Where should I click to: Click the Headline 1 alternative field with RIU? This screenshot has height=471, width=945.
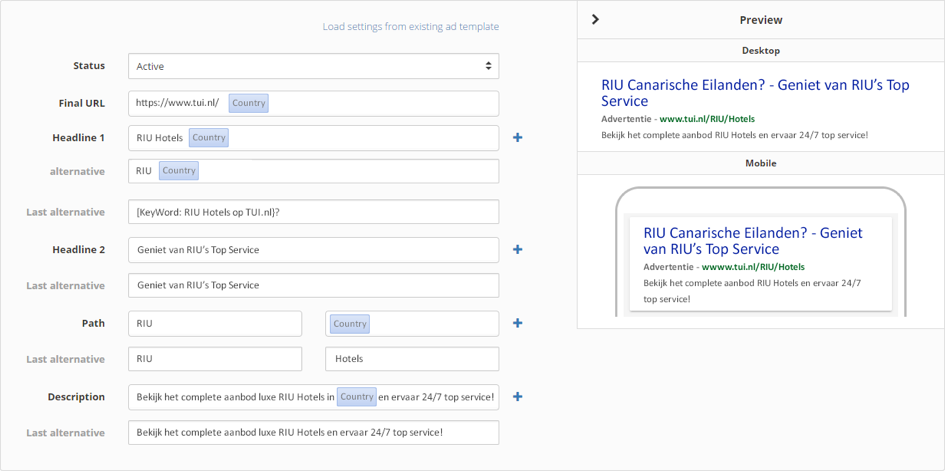(x=313, y=171)
